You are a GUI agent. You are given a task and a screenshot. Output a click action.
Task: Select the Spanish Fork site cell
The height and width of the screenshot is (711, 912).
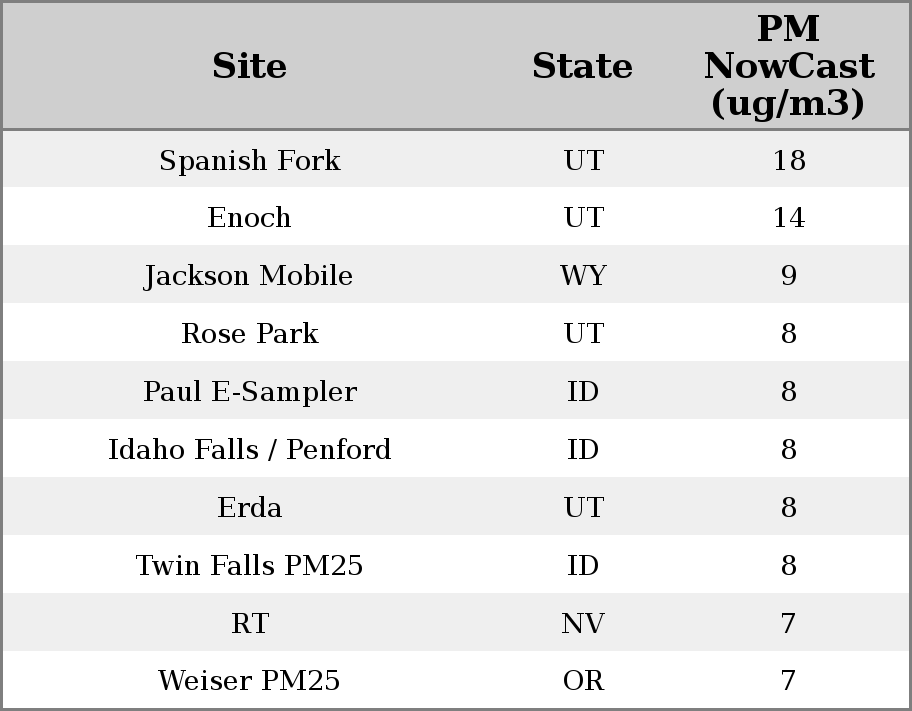[249, 161]
